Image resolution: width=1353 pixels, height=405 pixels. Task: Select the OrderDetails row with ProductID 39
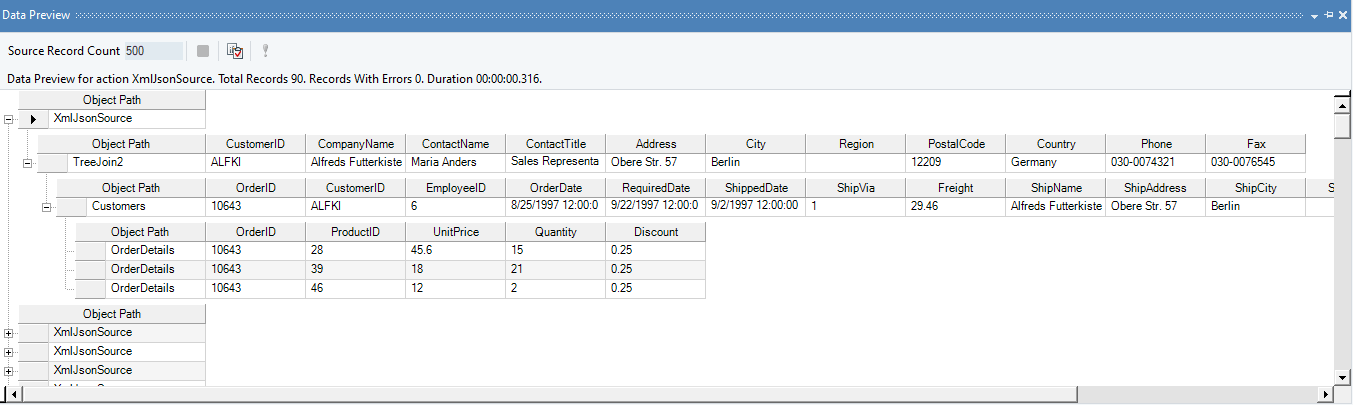[391, 269]
